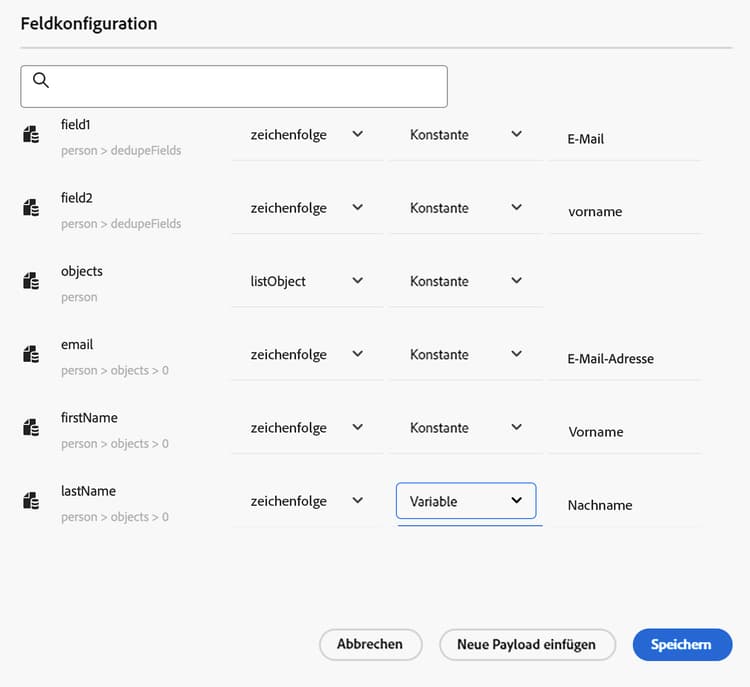Viewport: 750px width, 687px height.
Task: Click the Speichern button
Action: coord(682,644)
